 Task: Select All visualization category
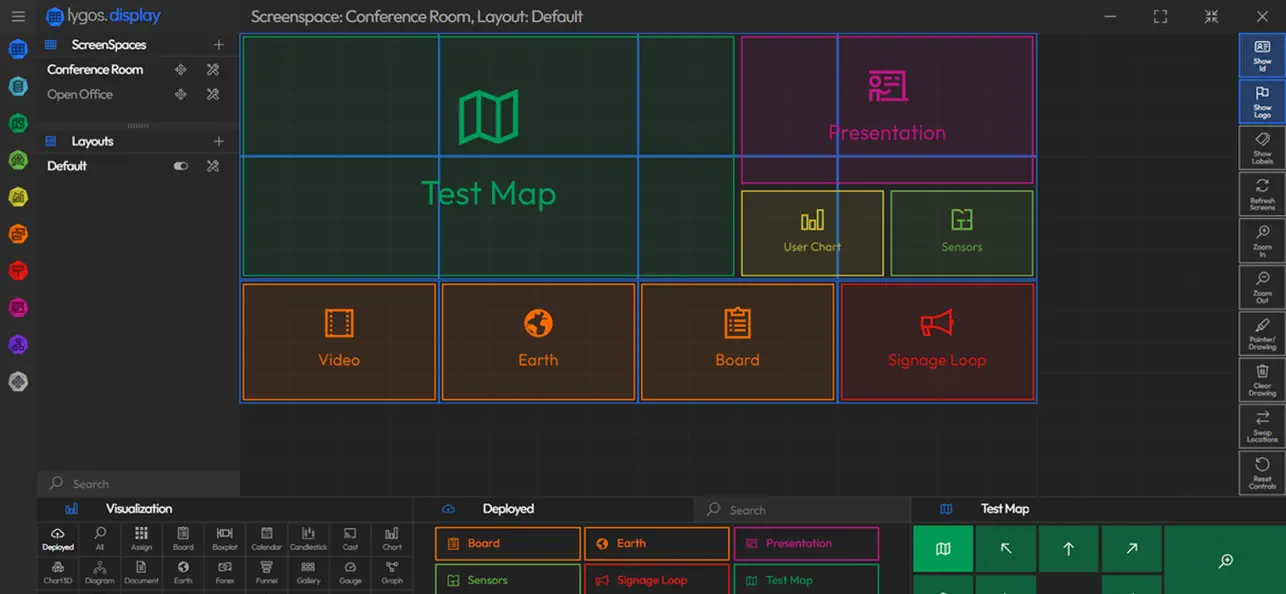[100, 539]
